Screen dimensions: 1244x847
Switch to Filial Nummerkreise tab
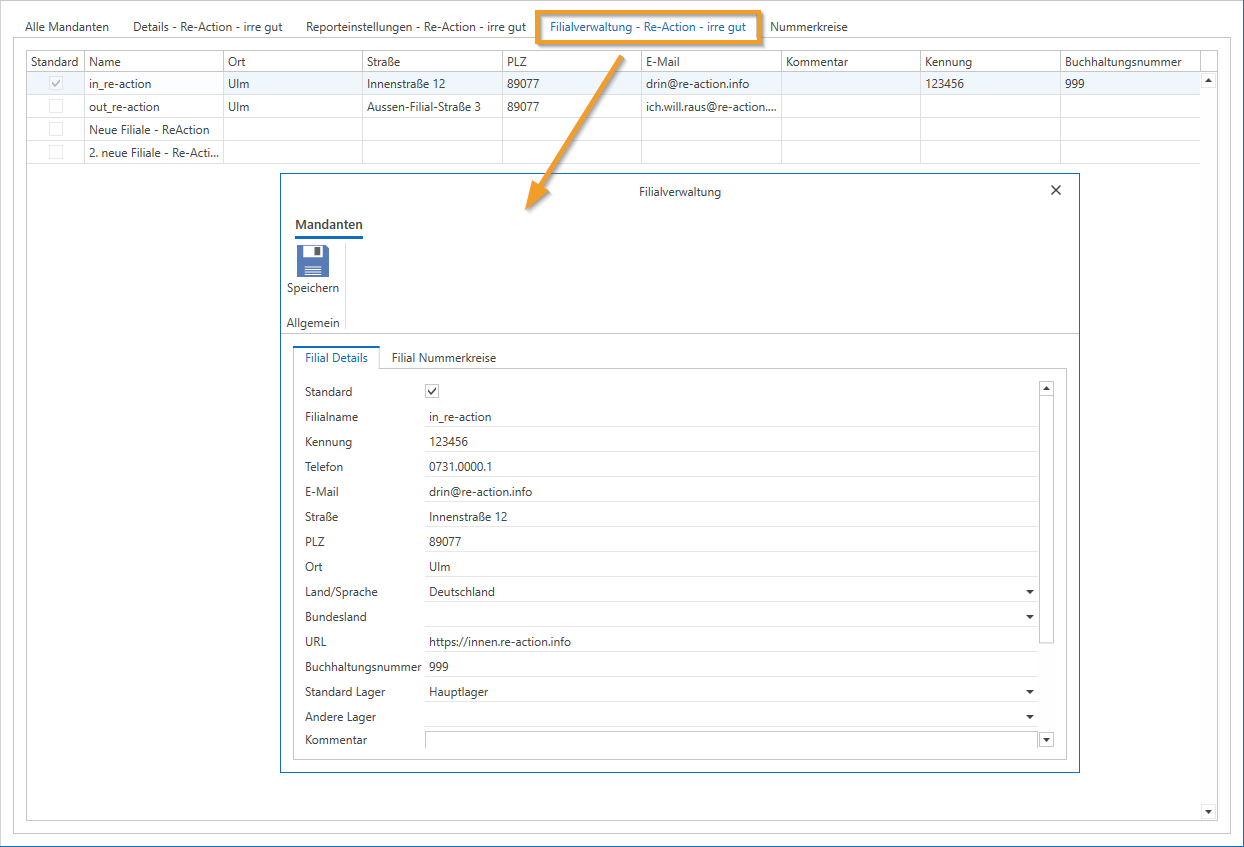(x=443, y=358)
